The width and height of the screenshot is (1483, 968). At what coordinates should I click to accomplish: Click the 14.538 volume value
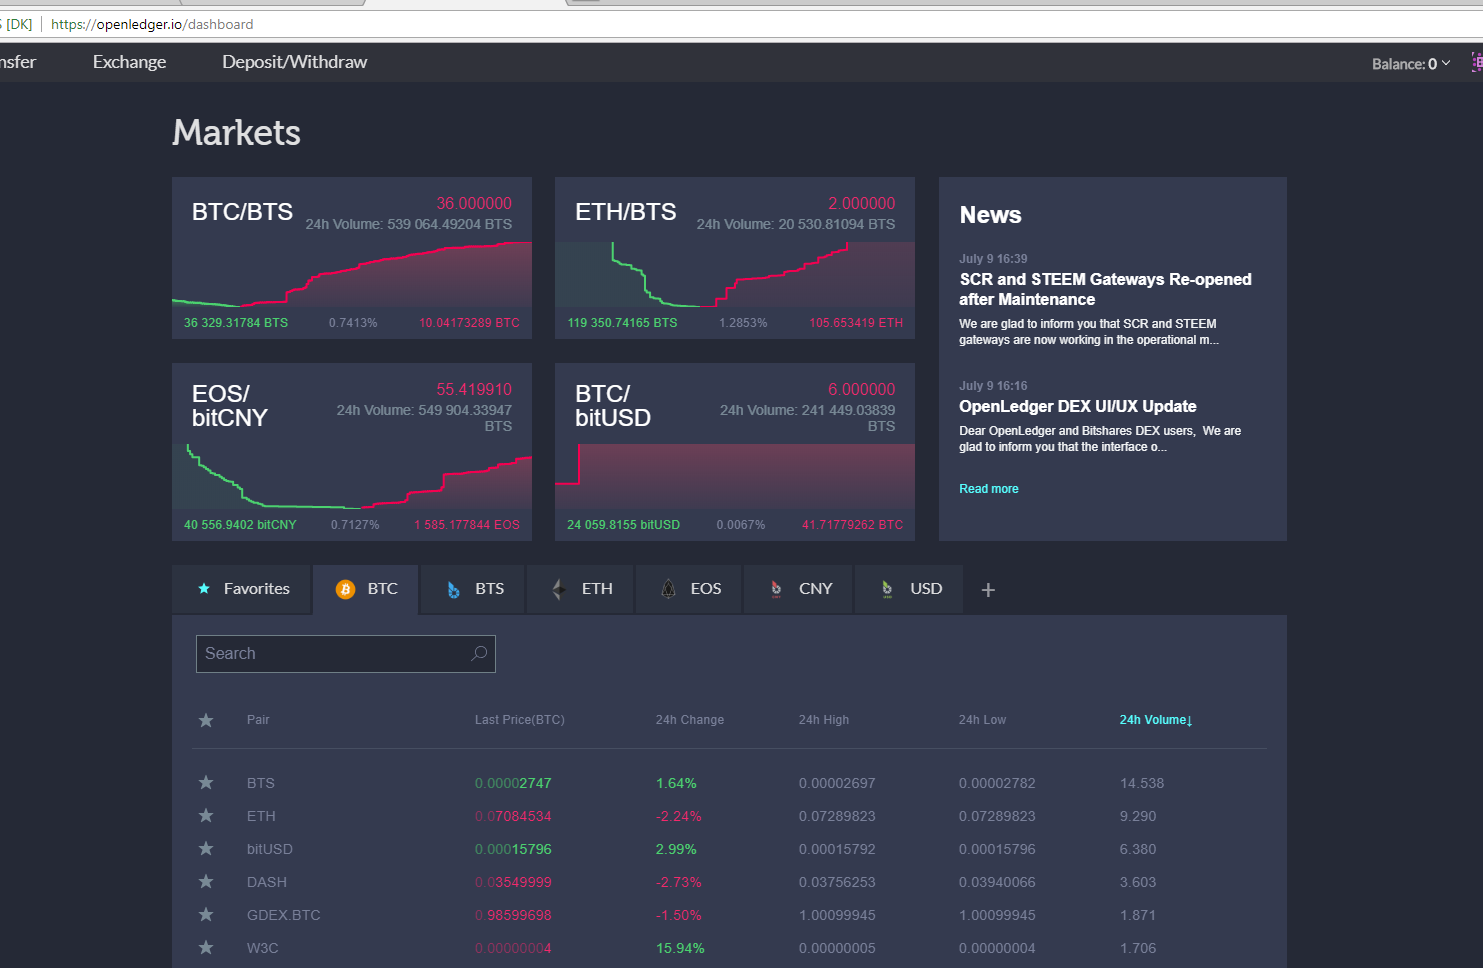click(x=1142, y=783)
